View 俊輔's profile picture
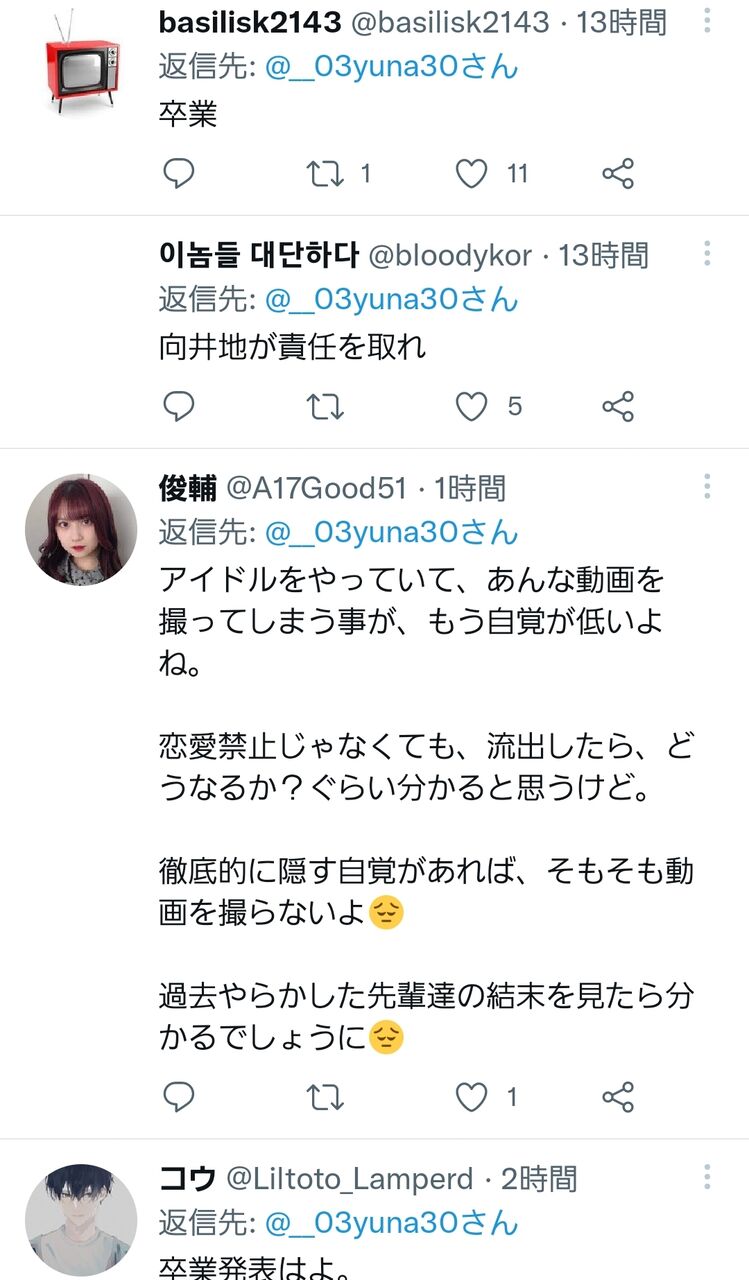Screen dimensions: 749x1280 pyautogui.click(x=81, y=529)
